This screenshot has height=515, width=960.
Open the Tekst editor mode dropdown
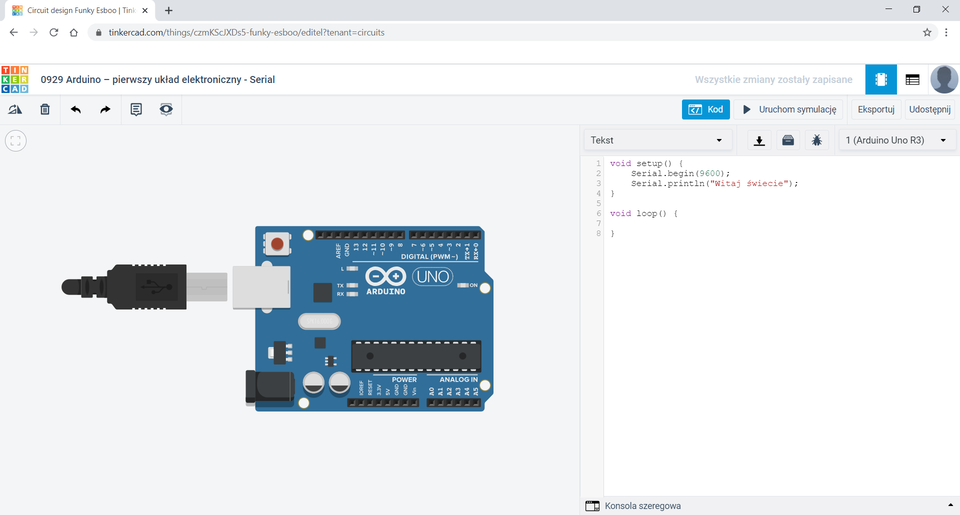click(657, 140)
